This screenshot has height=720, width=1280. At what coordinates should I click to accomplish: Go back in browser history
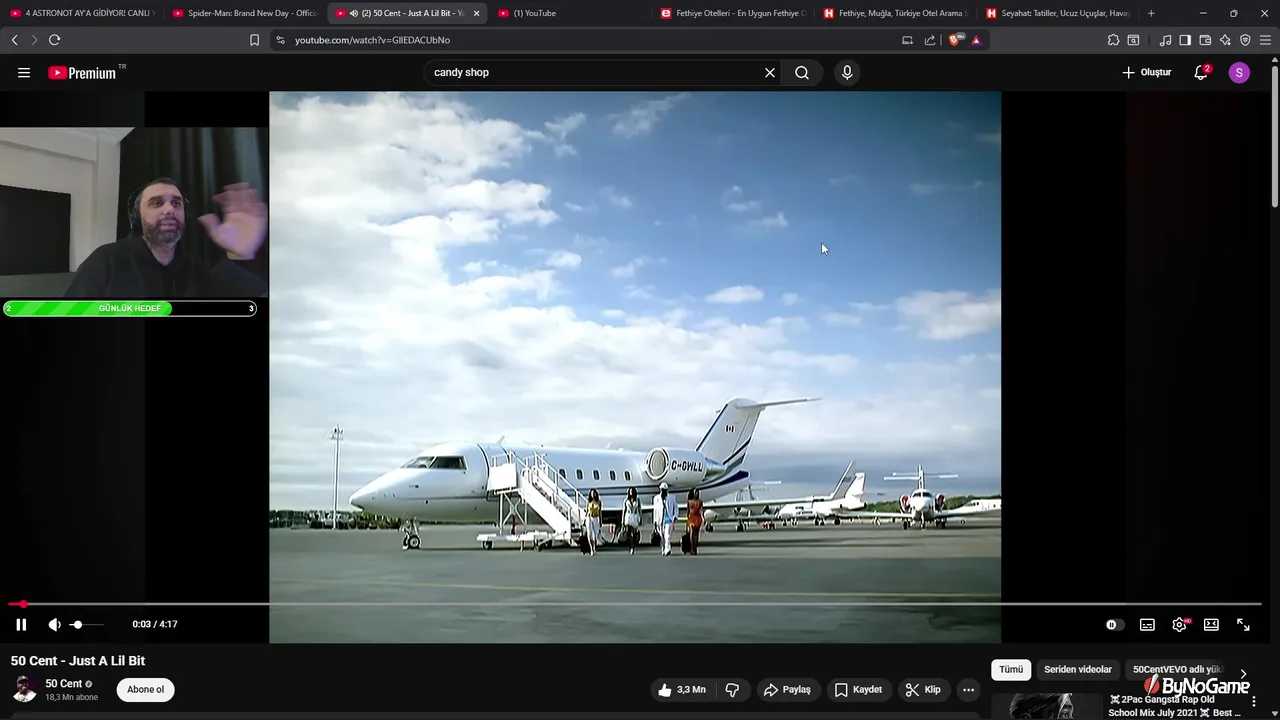click(14, 40)
